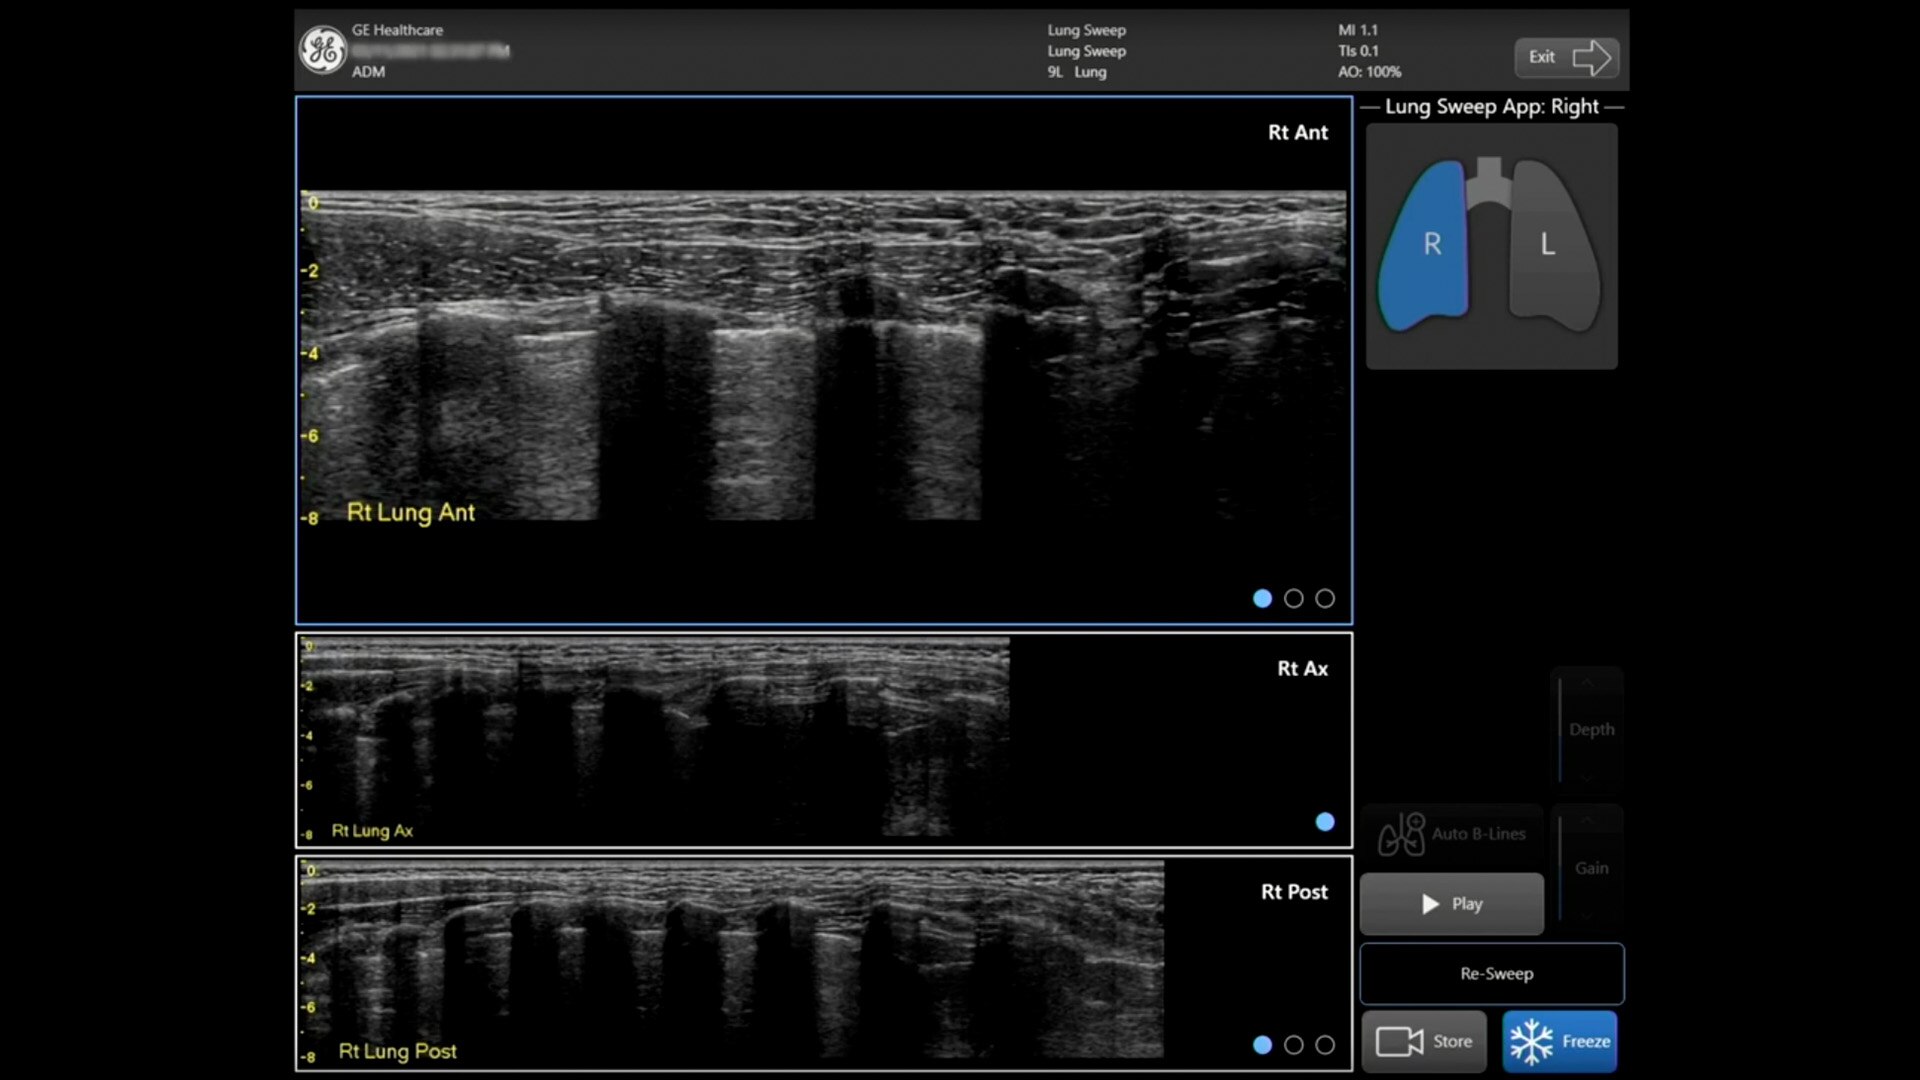
Task: Select second page dot in Rt Post panel
Action: point(1293,1044)
